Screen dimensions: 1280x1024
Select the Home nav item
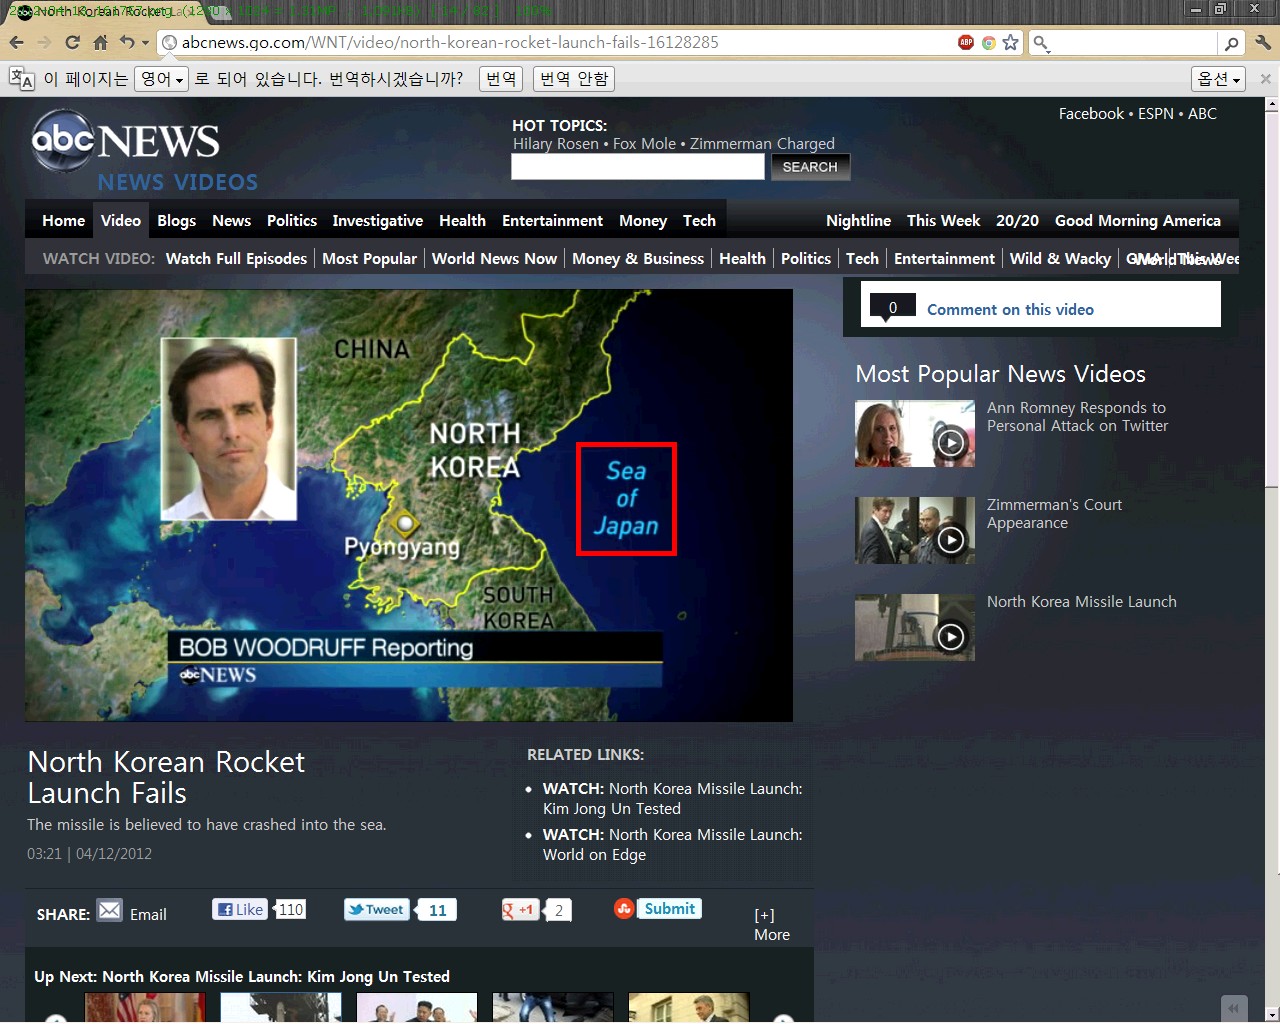tap(63, 221)
